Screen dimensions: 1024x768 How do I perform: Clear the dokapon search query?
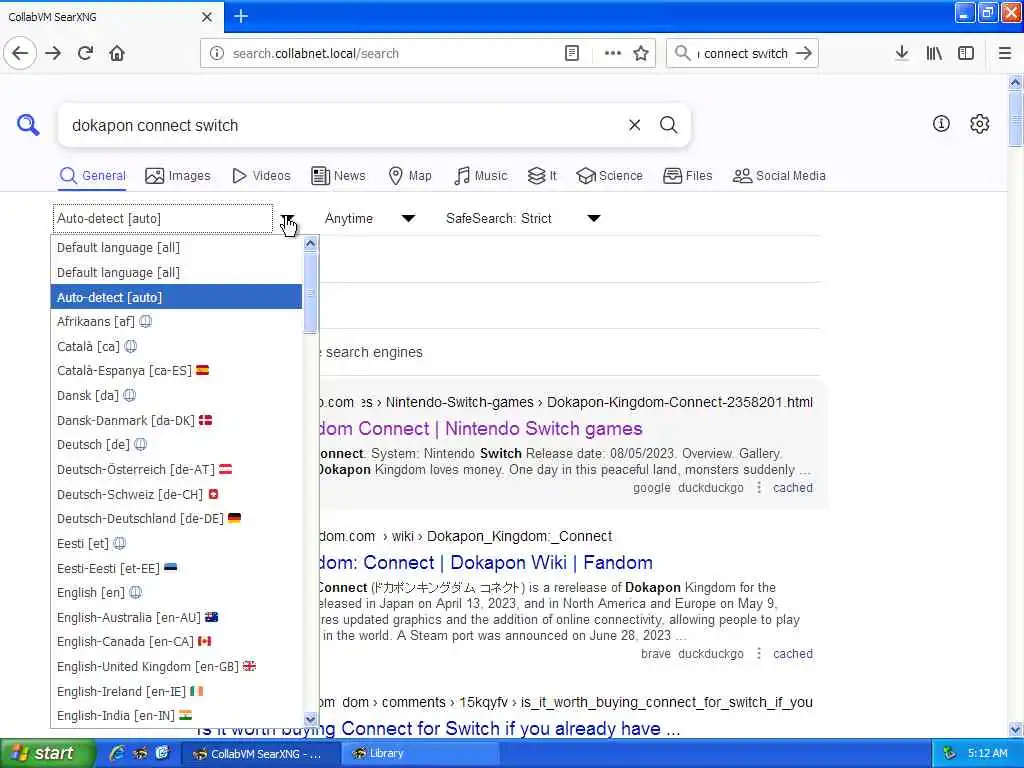pos(634,125)
